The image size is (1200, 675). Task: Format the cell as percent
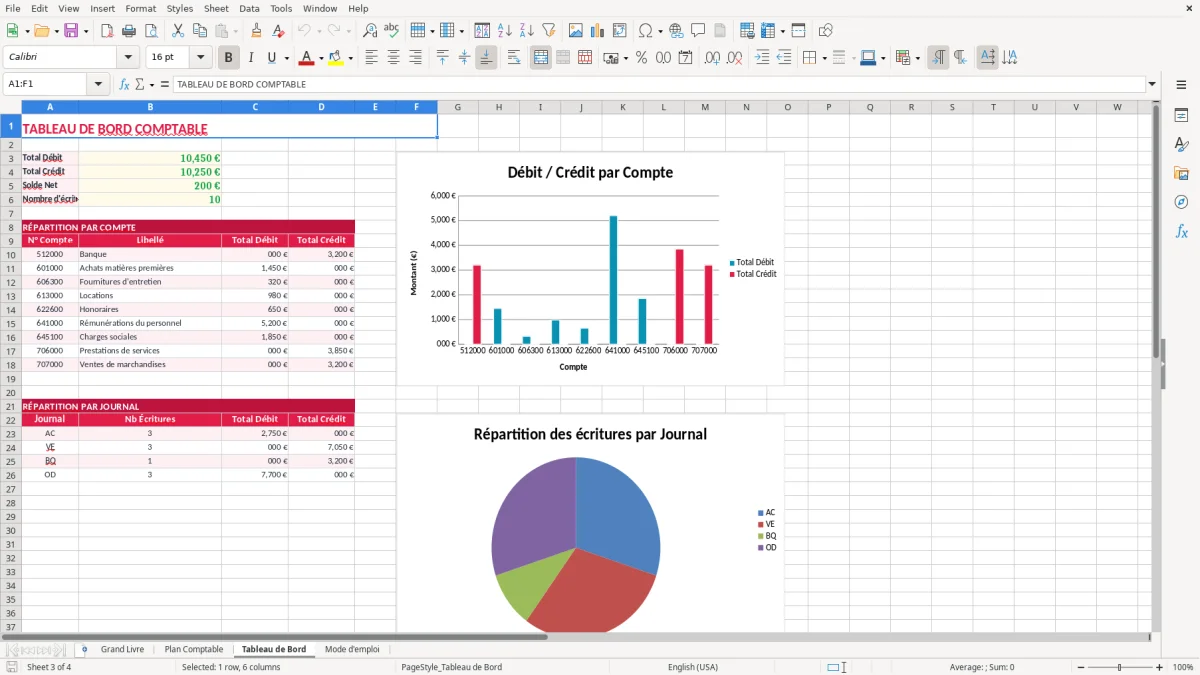(x=641, y=58)
